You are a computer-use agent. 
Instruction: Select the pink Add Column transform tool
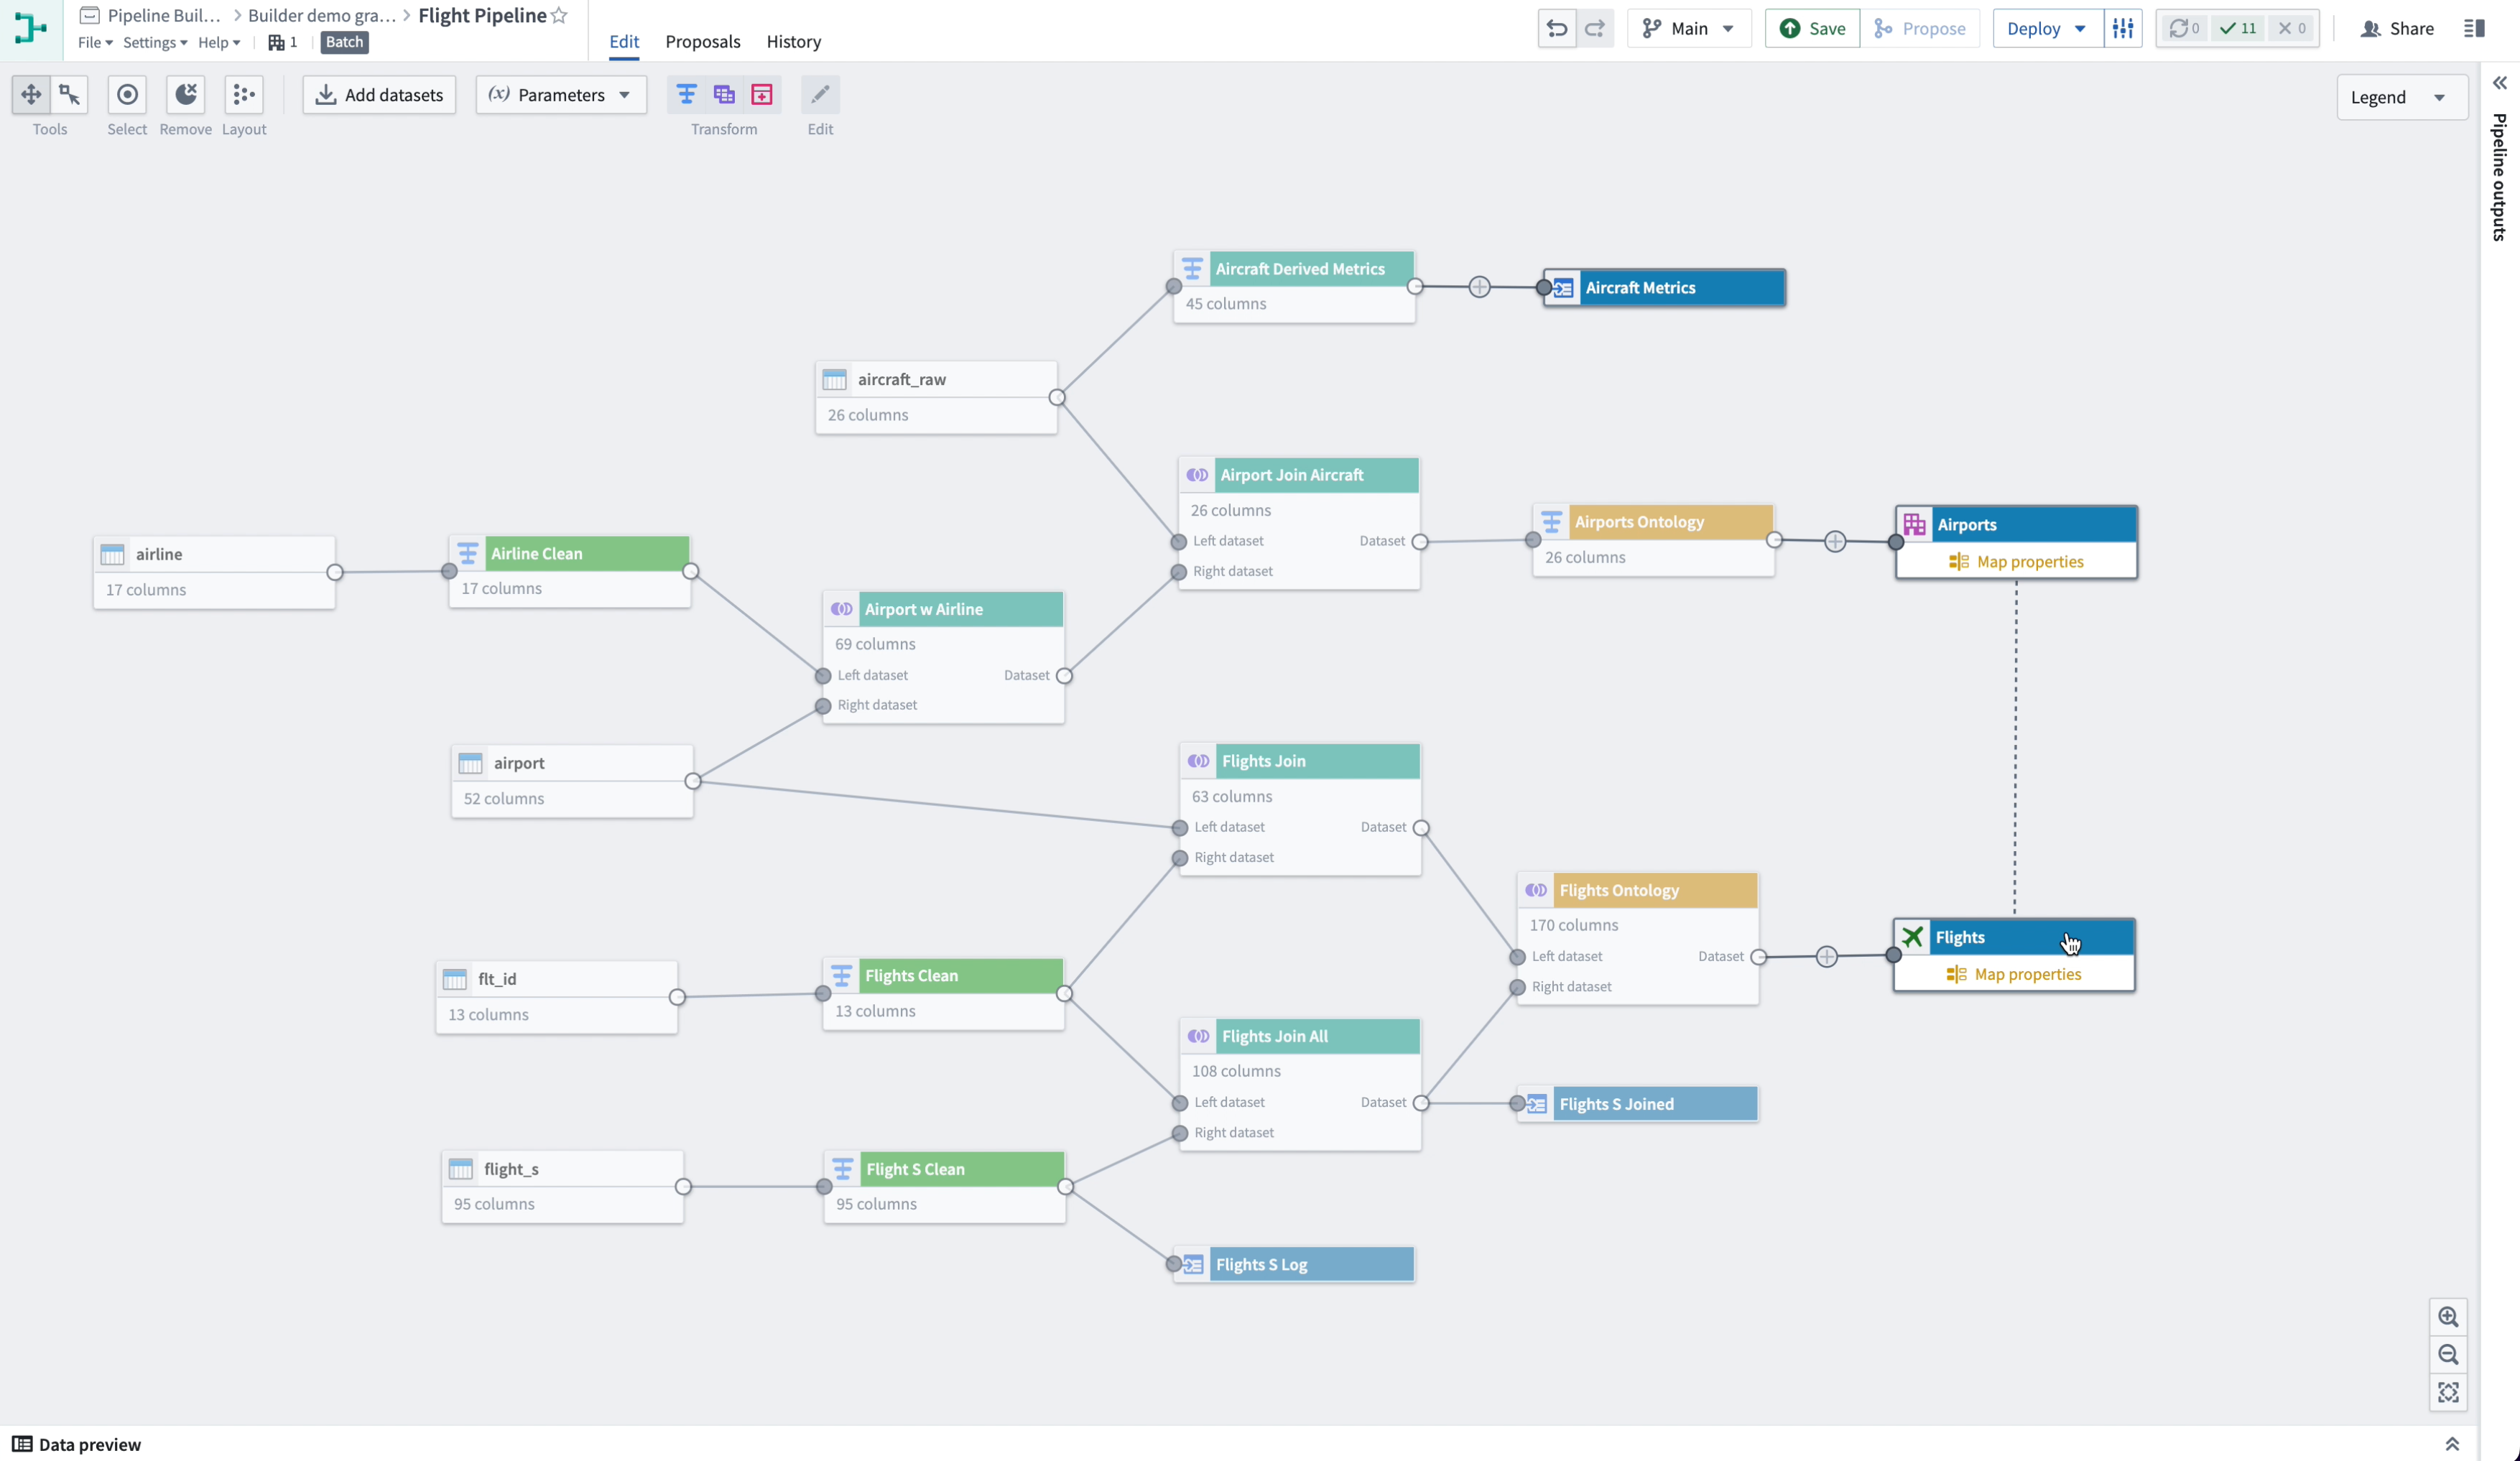click(x=762, y=94)
